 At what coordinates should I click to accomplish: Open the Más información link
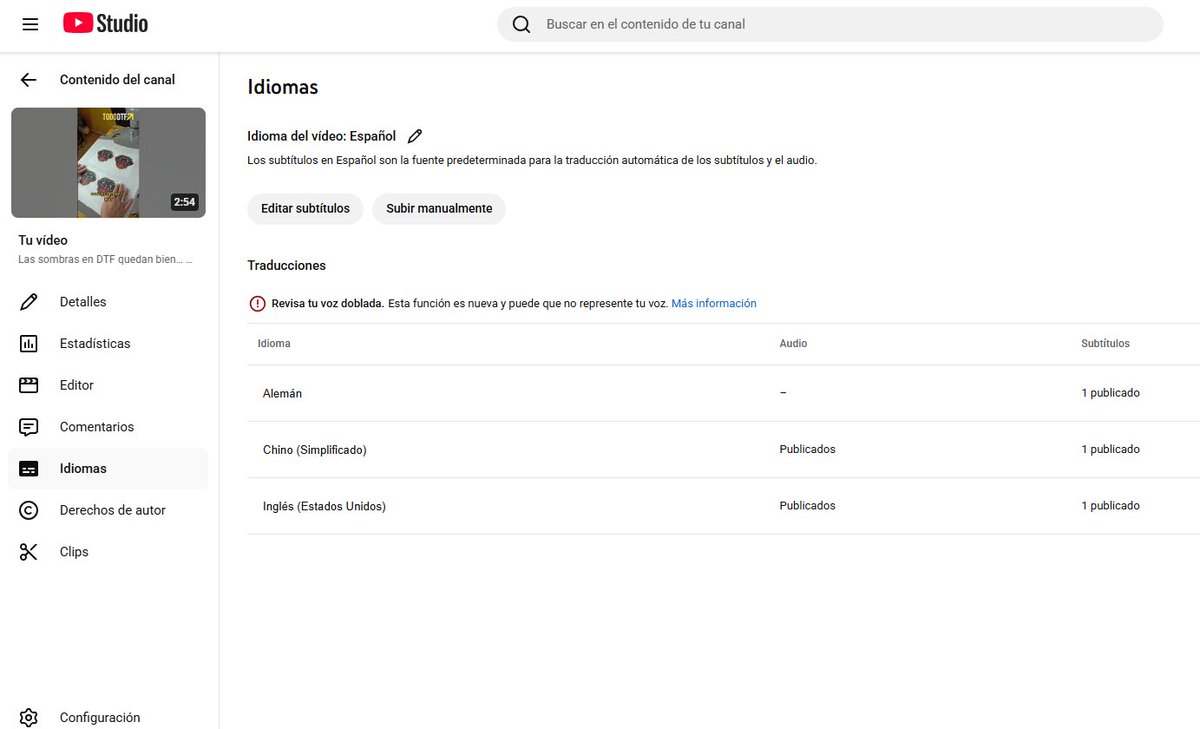[714, 304]
